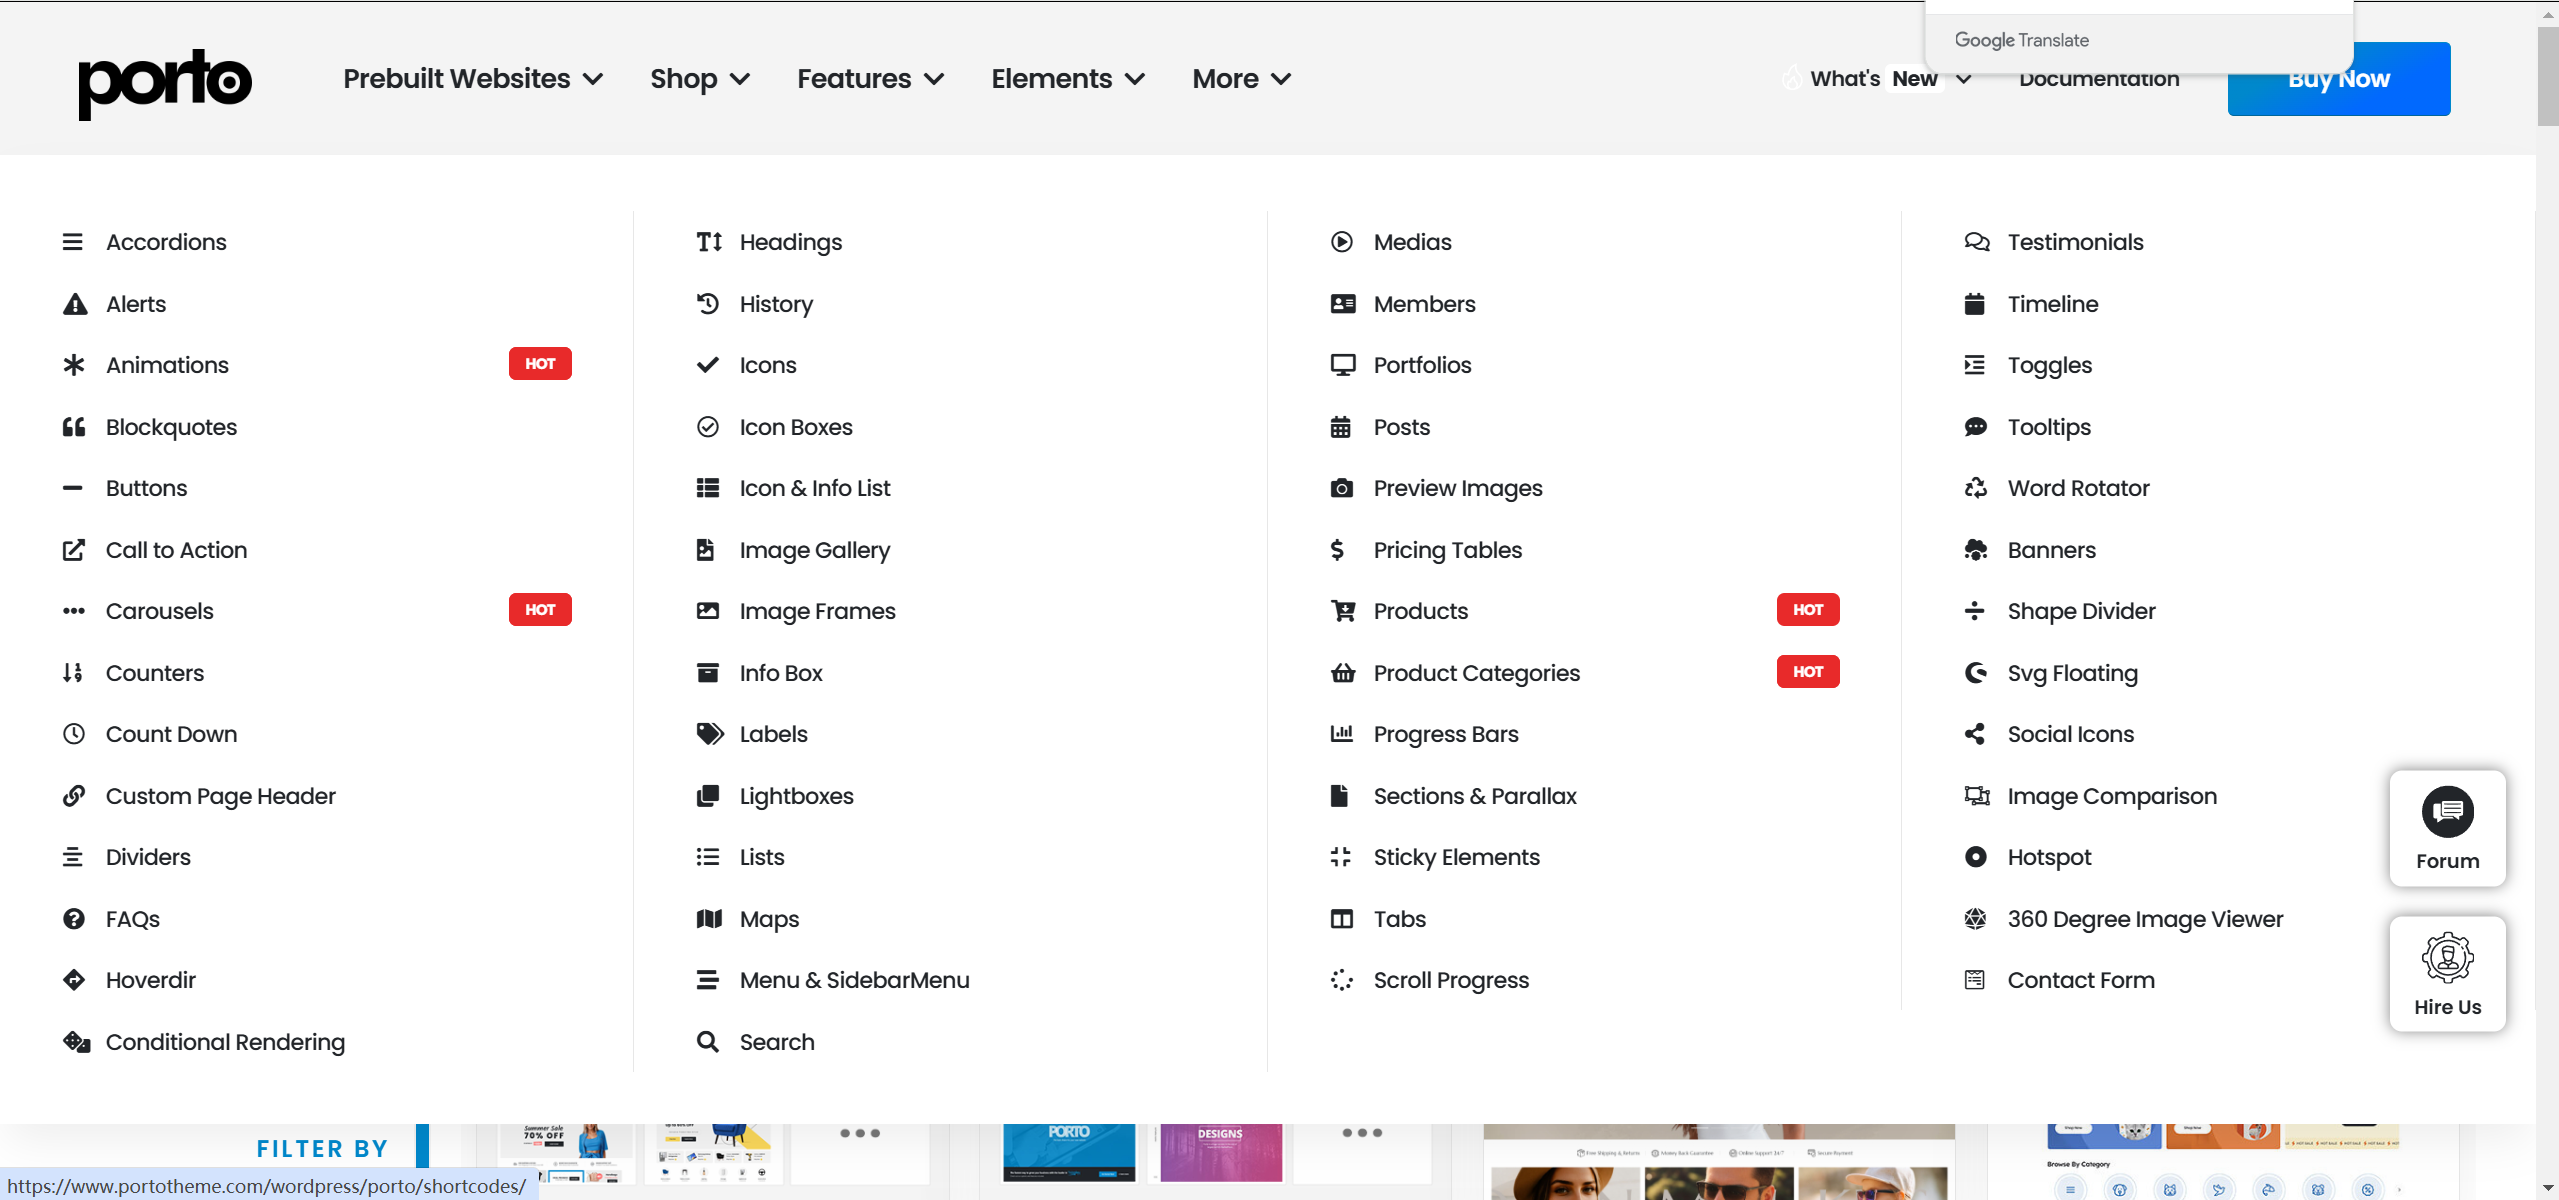Expand the Shop dropdown menu
Image resolution: width=2559 pixels, height=1200 pixels.
(699, 78)
